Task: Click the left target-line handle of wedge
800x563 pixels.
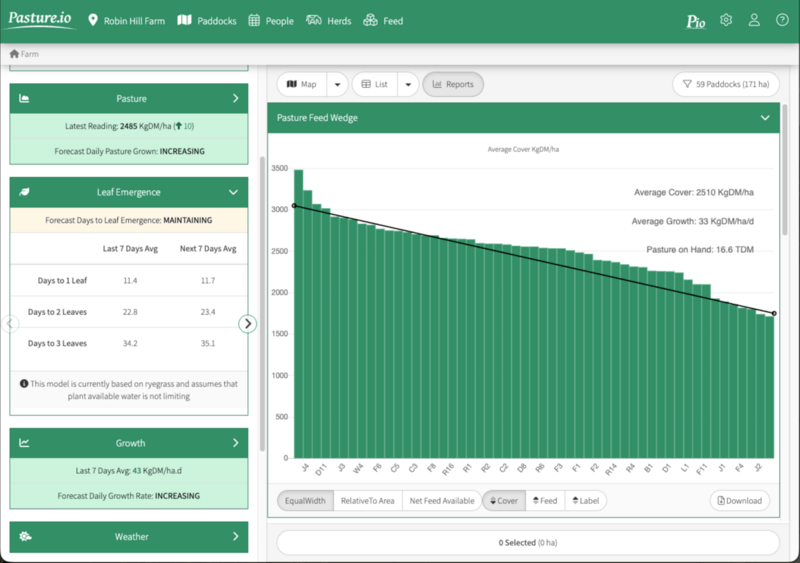Action: point(294,206)
